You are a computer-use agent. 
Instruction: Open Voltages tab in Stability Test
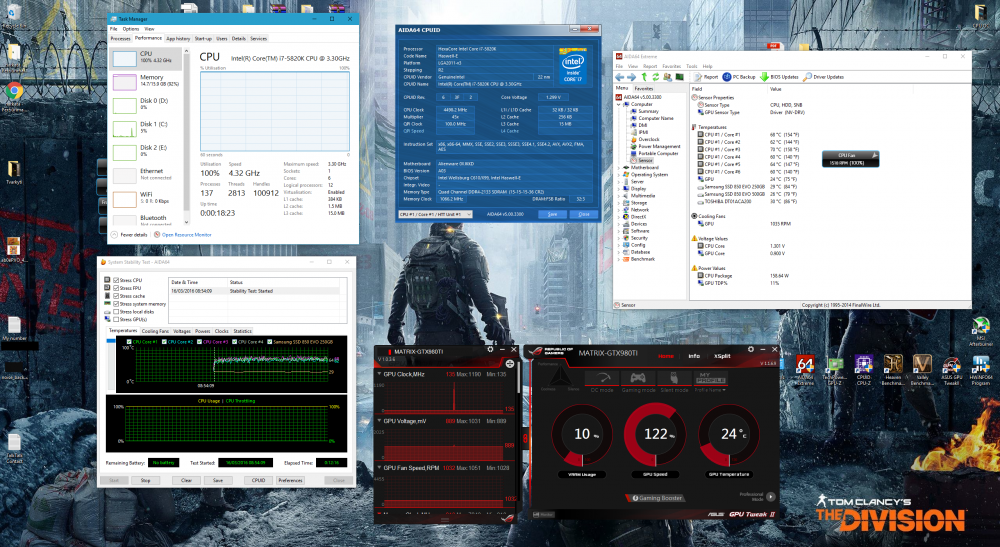pyautogui.click(x=182, y=332)
